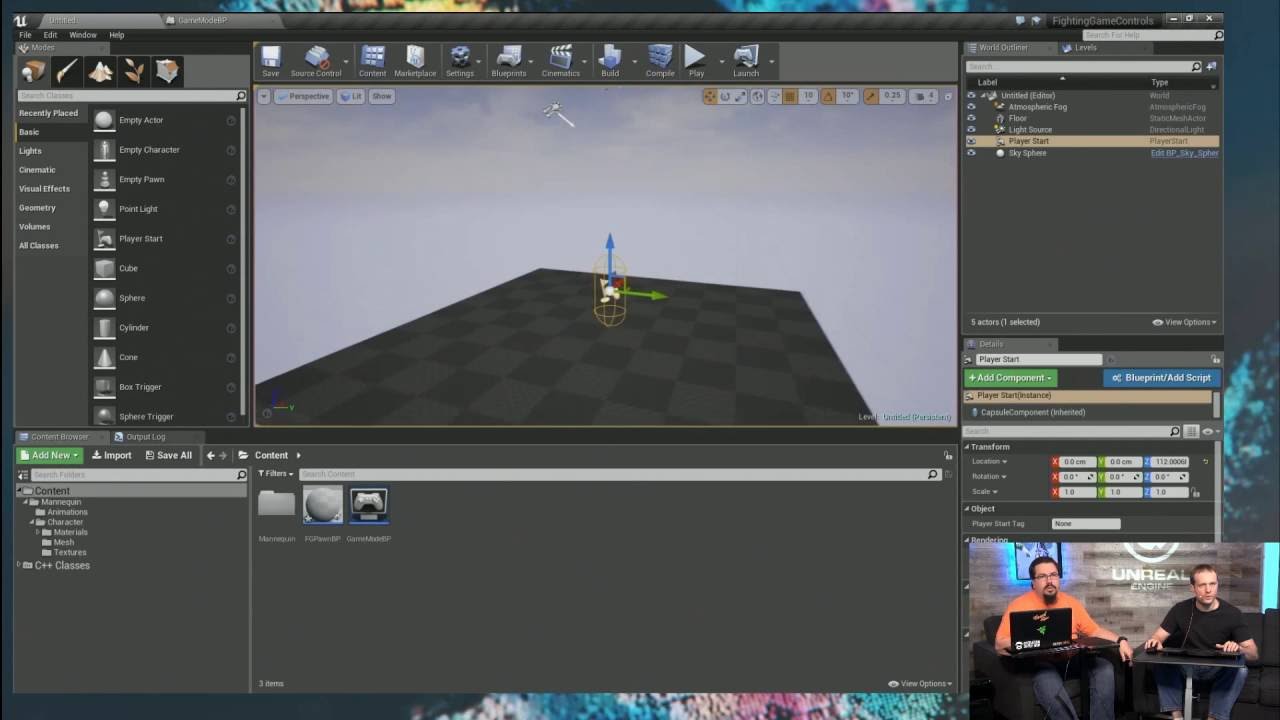
Task: Toggle surface snapping viewport icon
Action: [x=773, y=96]
